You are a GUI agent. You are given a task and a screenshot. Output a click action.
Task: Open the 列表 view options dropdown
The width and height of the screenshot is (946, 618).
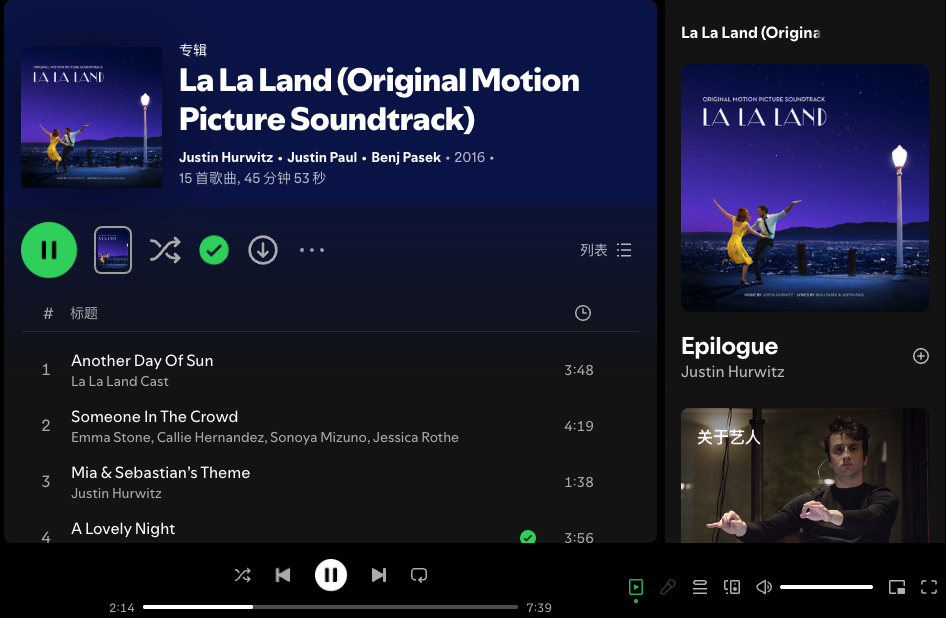point(605,250)
